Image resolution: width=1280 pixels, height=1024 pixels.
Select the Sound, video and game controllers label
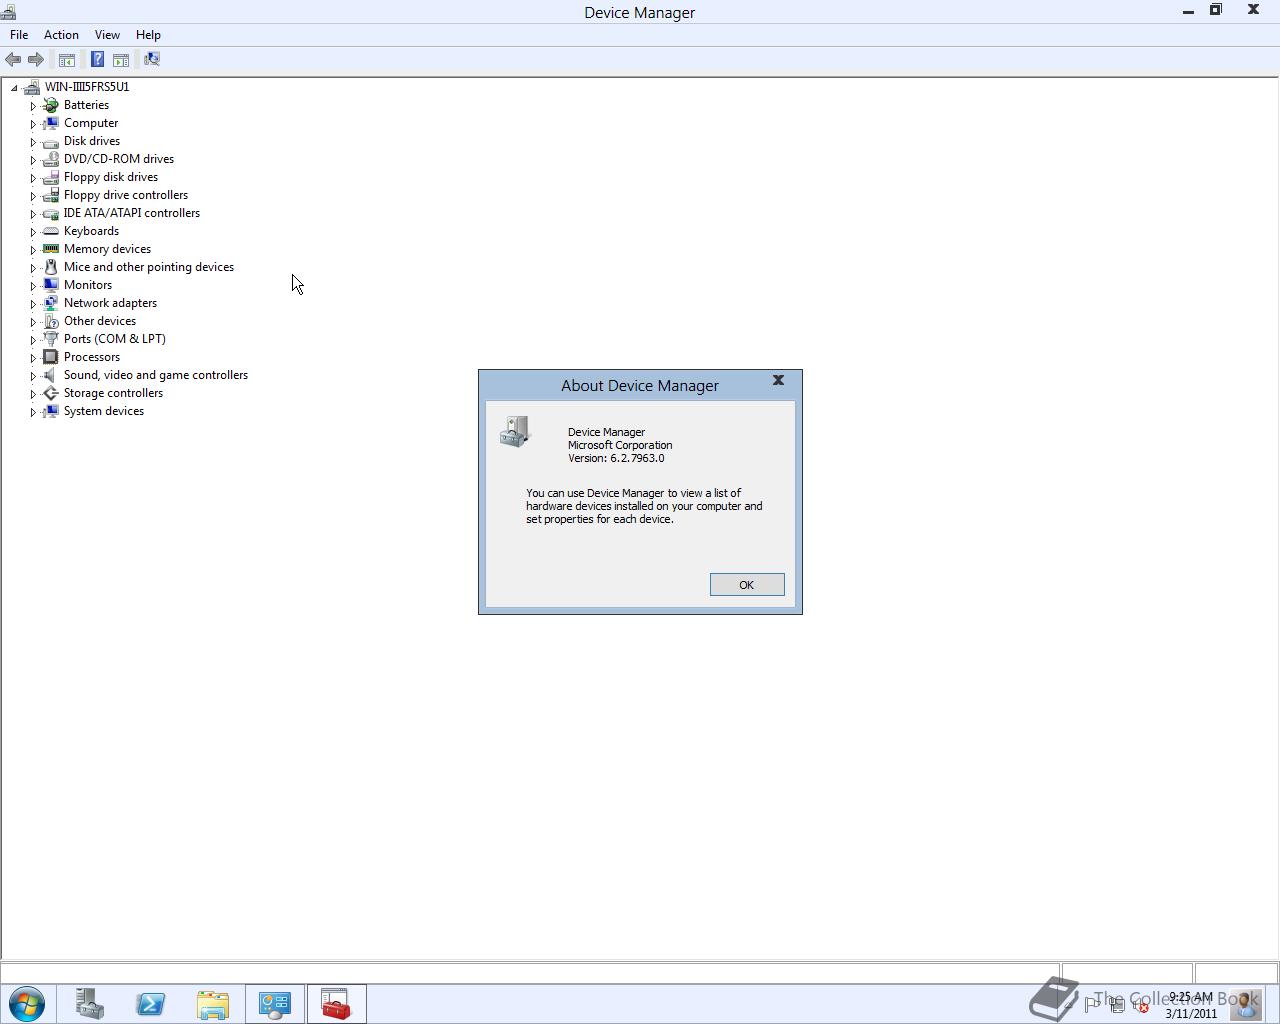(156, 375)
